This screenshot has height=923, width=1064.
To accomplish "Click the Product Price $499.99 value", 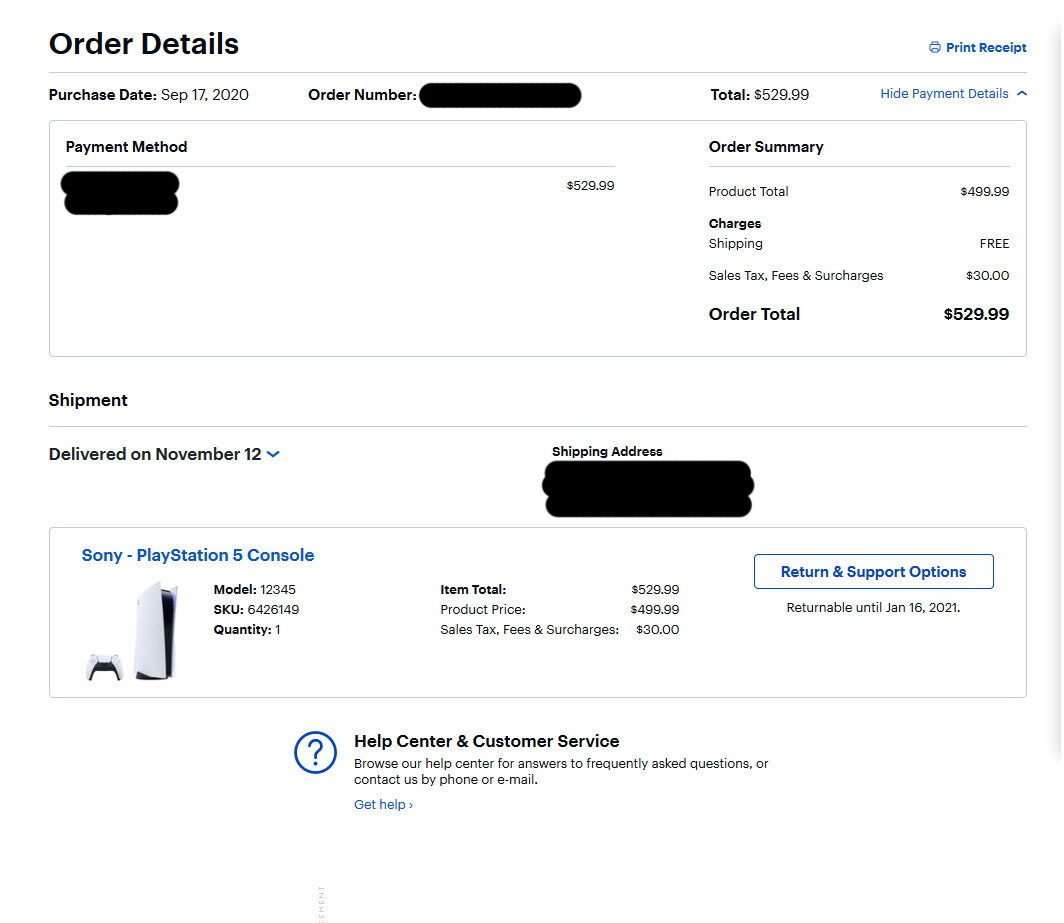I will pyautogui.click(x=655, y=609).
